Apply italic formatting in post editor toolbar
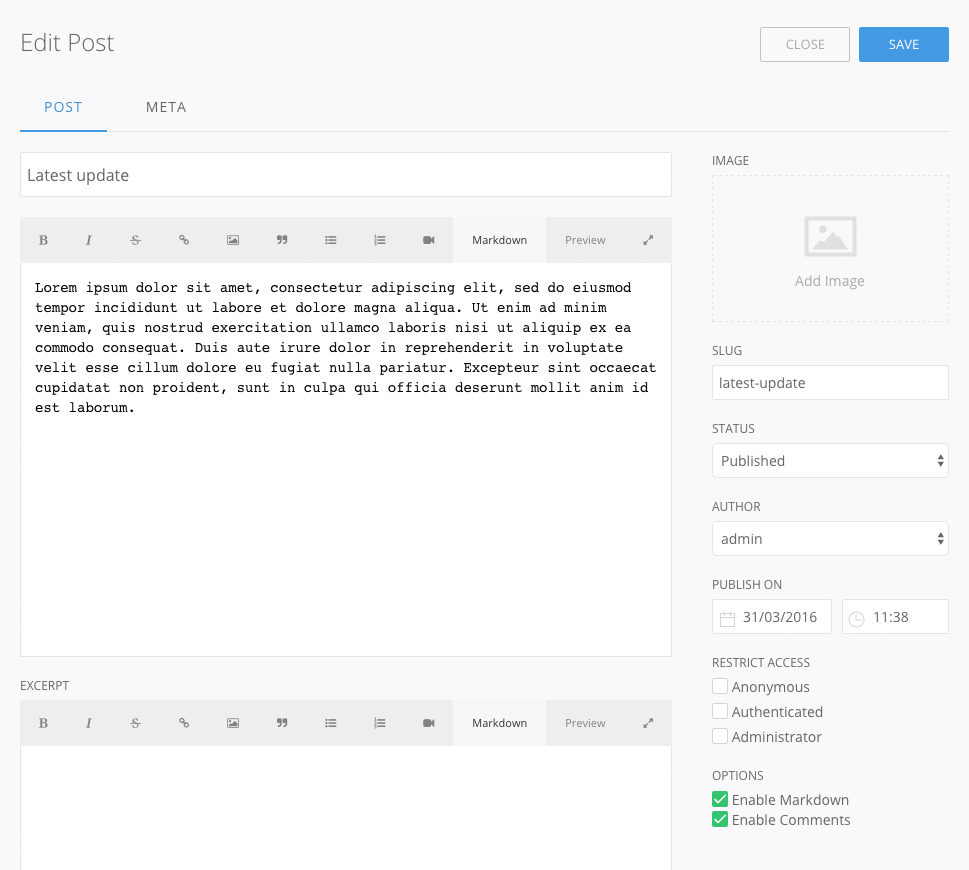This screenshot has width=969, height=870. pos(89,240)
